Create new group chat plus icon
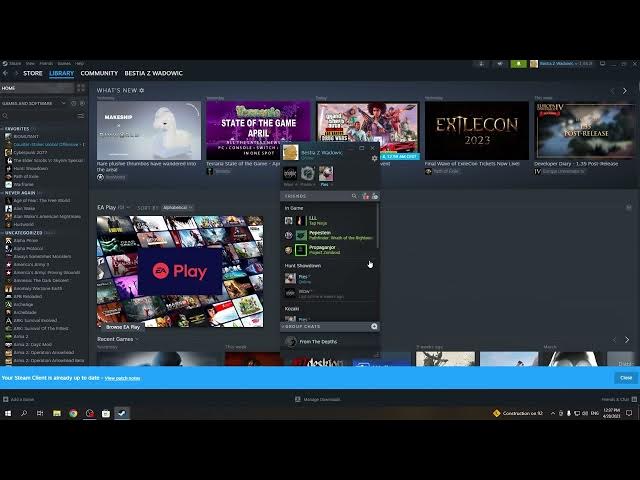The width and height of the screenshot is (640, 480). click(374, 327)
